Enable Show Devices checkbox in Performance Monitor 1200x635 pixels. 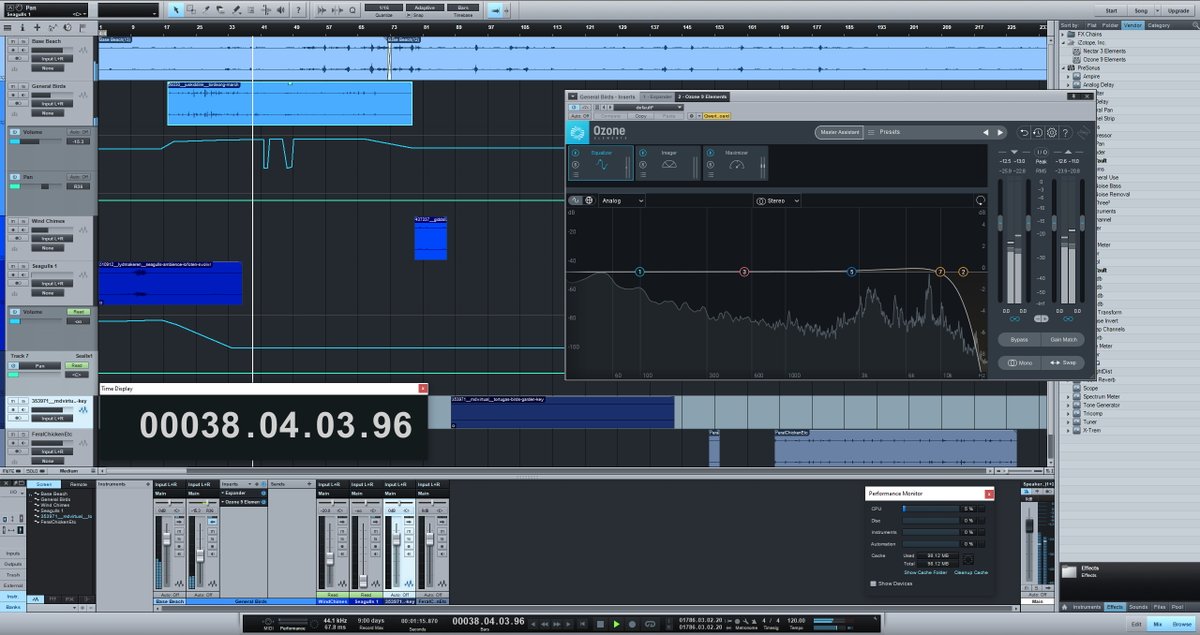tap(873, 584)
